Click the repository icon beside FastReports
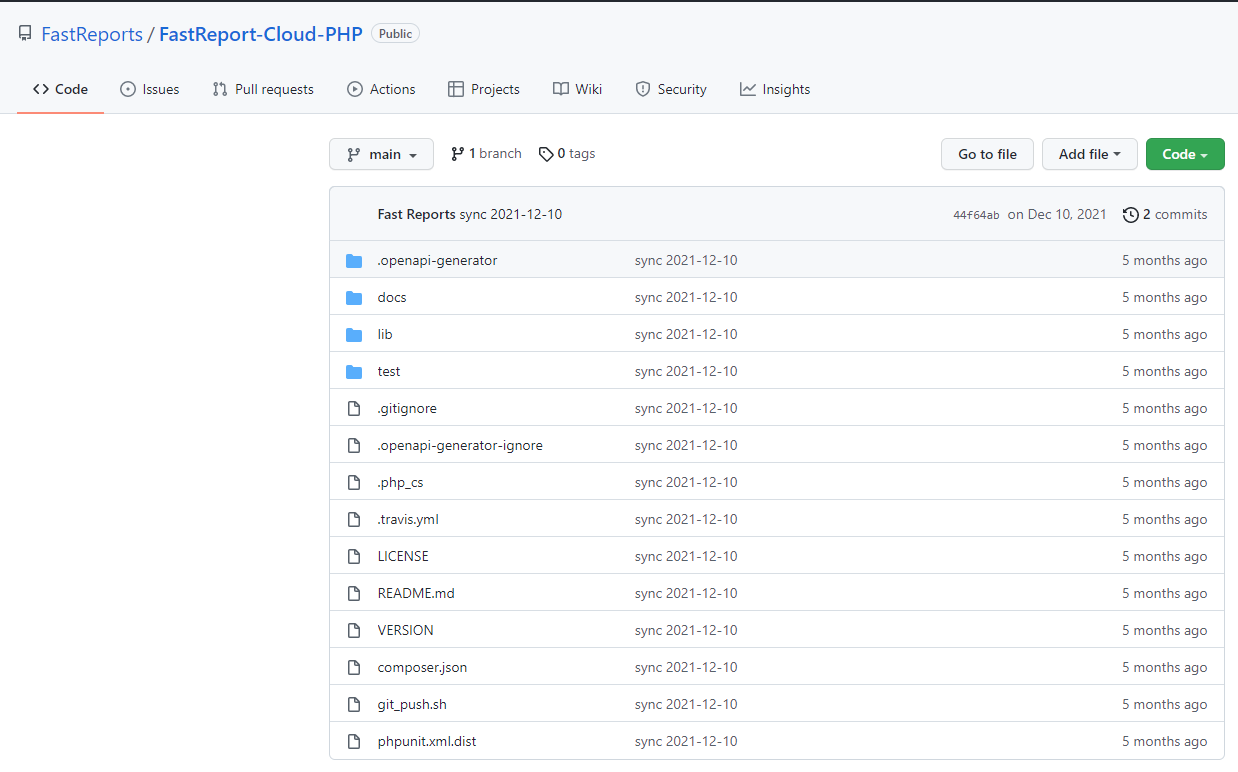 click(25, 34)
